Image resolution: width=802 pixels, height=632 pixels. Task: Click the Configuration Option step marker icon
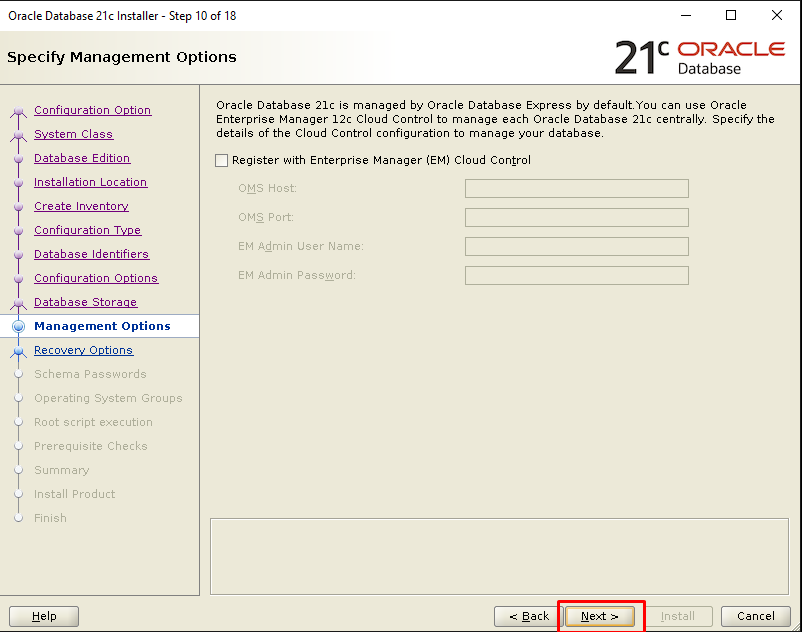[x=18, y=111]
